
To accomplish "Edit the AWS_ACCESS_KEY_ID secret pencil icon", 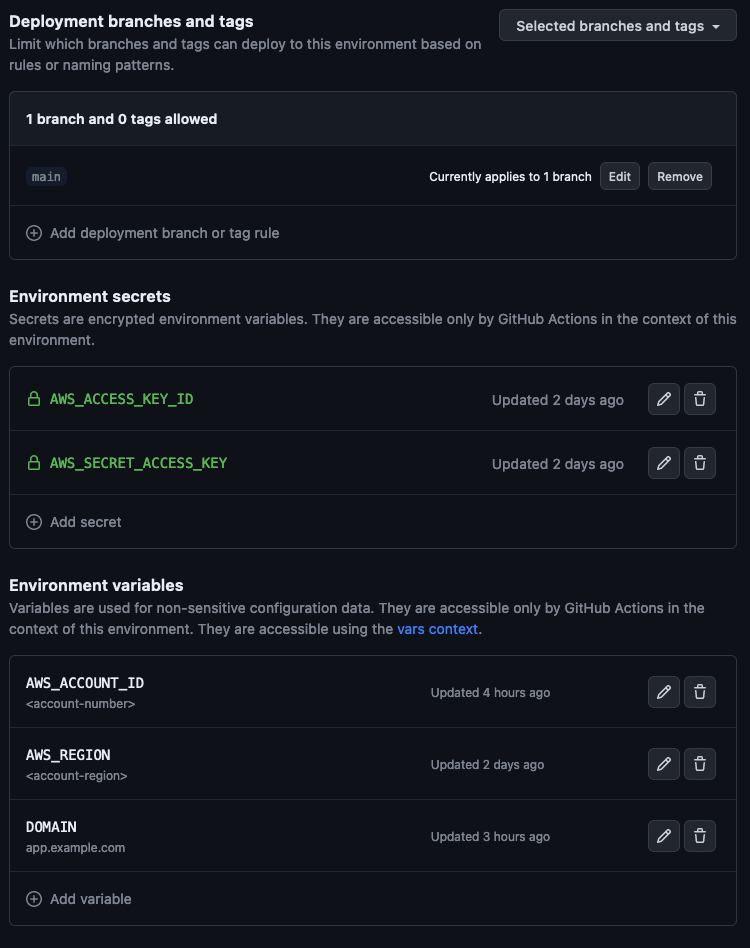I will [x=664, y=399].
